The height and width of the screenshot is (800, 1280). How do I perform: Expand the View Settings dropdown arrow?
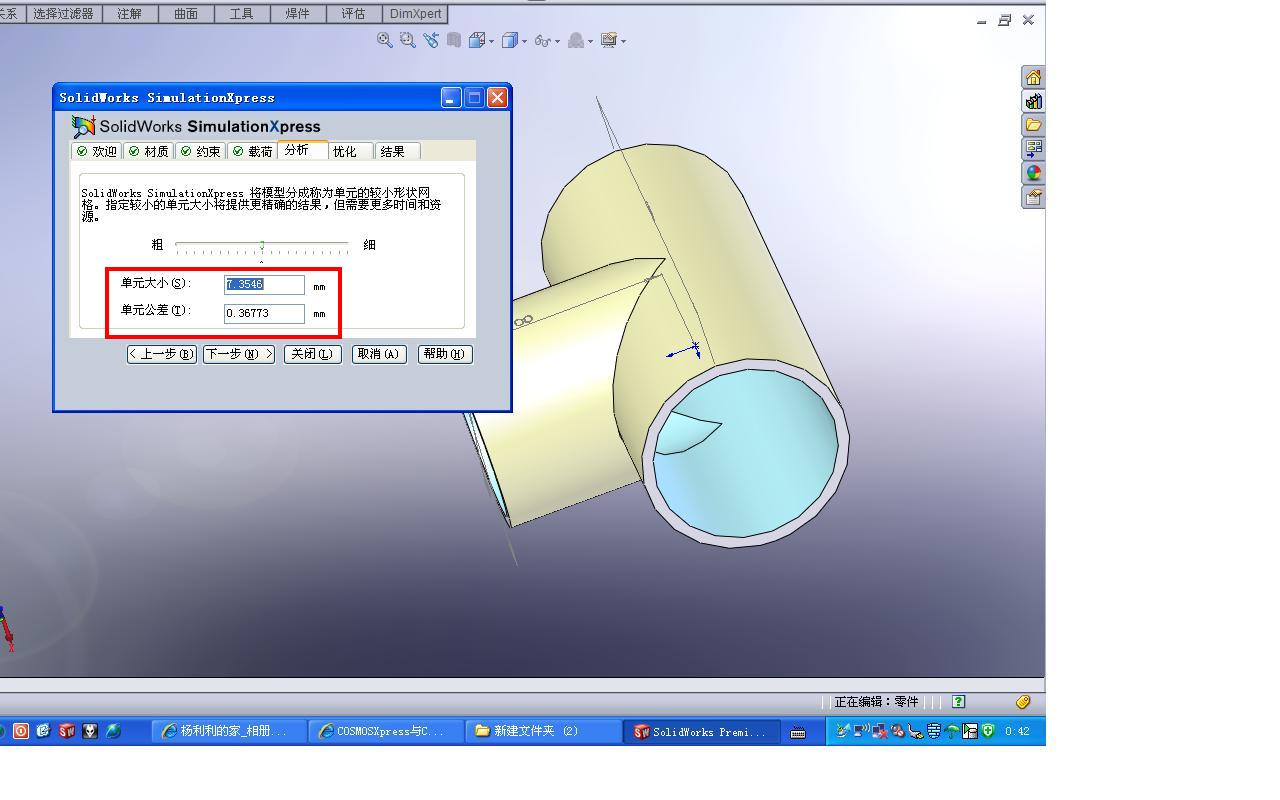pyautogui.click(x=623, y=42)
